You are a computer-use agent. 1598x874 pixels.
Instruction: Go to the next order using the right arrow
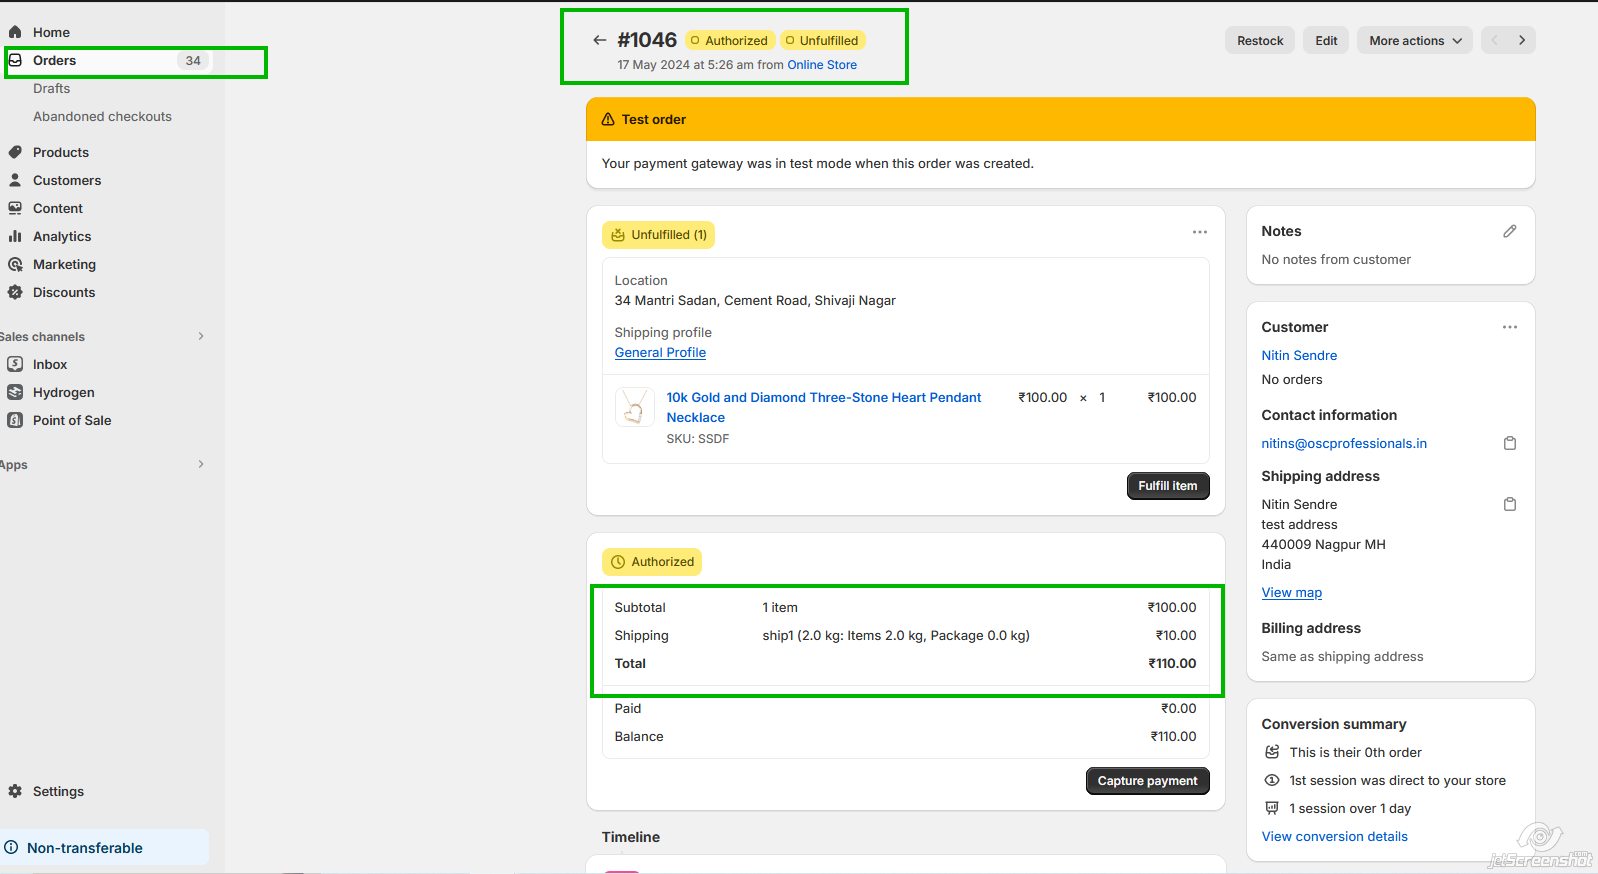click(1521, 40)
